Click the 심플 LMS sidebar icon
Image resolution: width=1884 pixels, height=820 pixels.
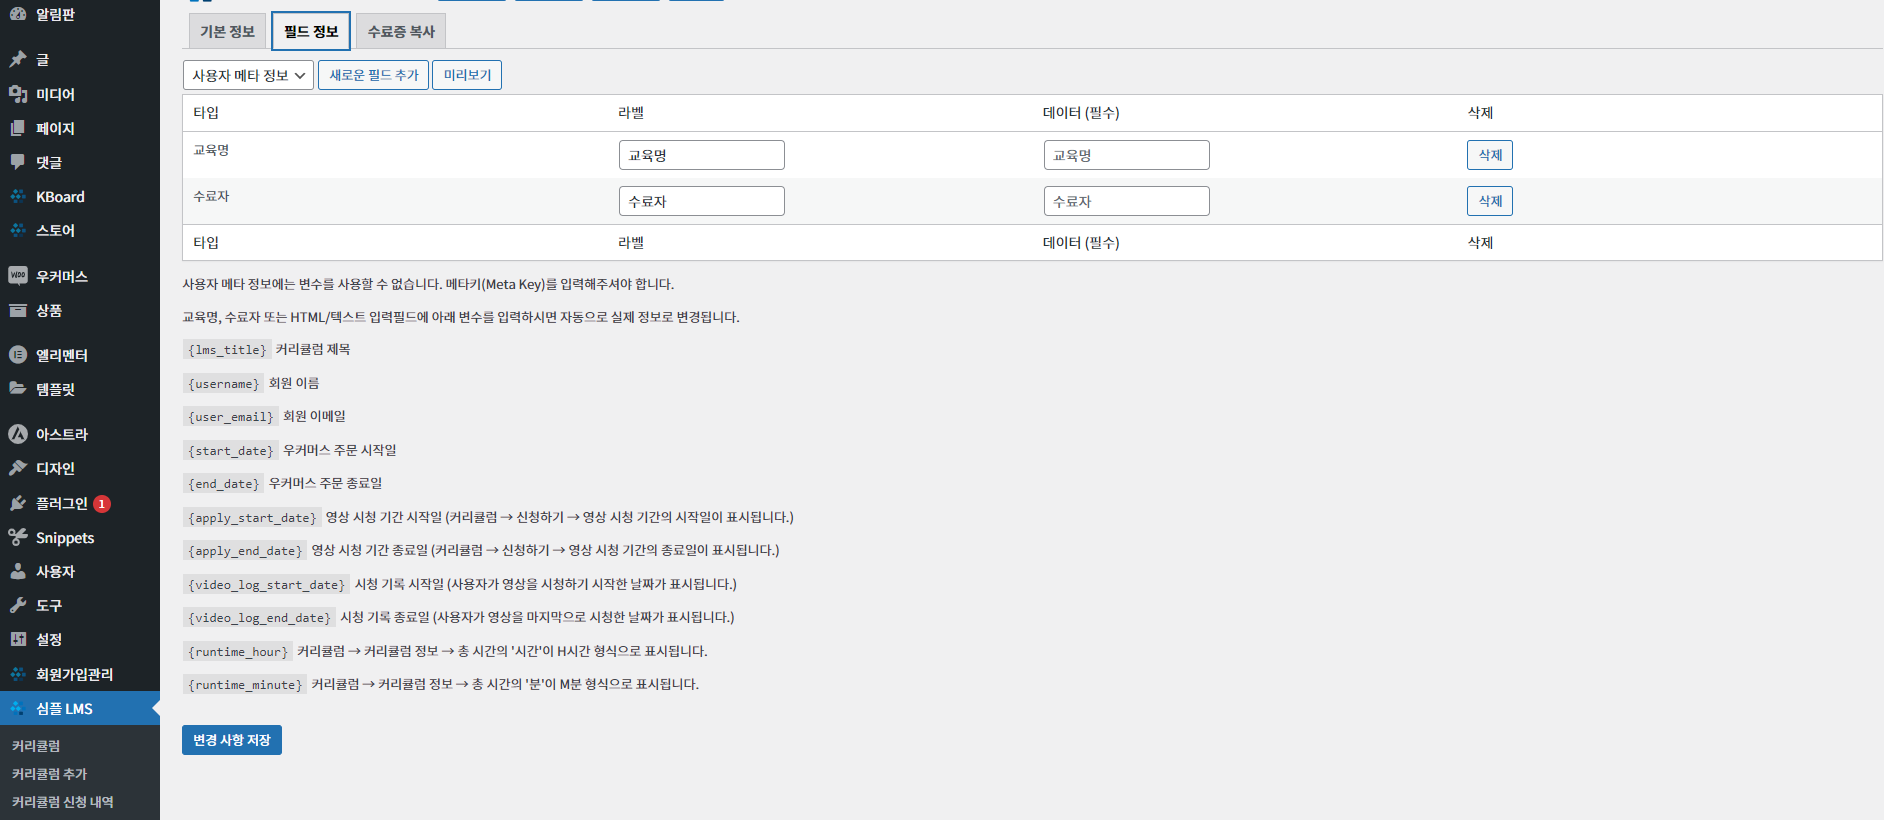point(18,708)
